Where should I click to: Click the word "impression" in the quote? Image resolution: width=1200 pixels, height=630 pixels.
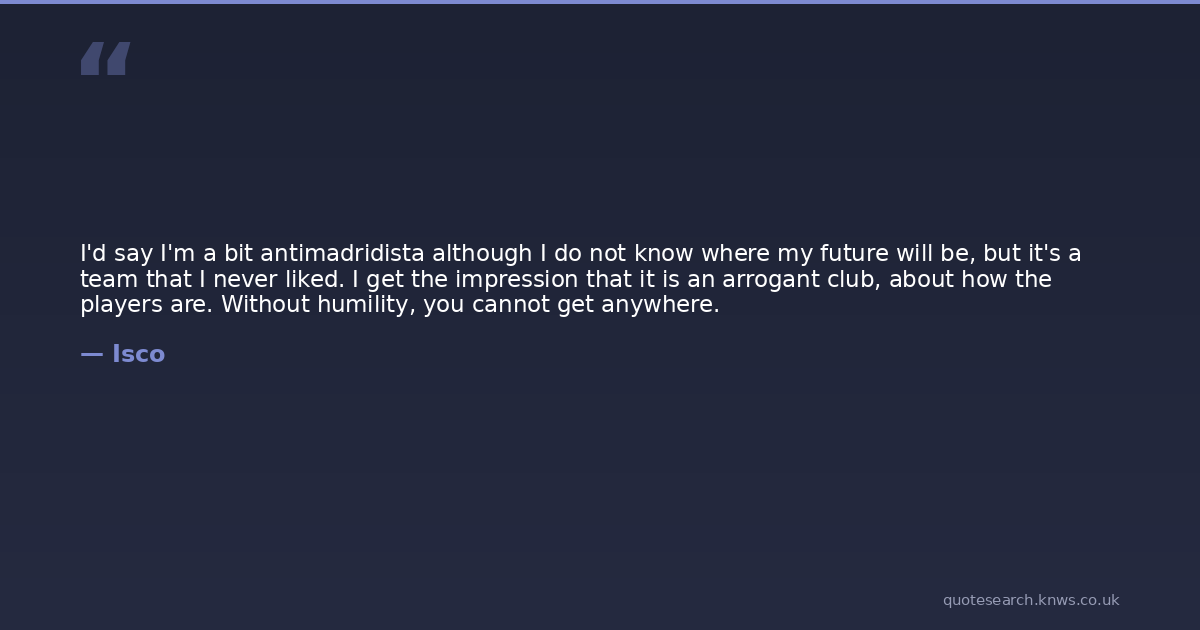coord(517,280)
